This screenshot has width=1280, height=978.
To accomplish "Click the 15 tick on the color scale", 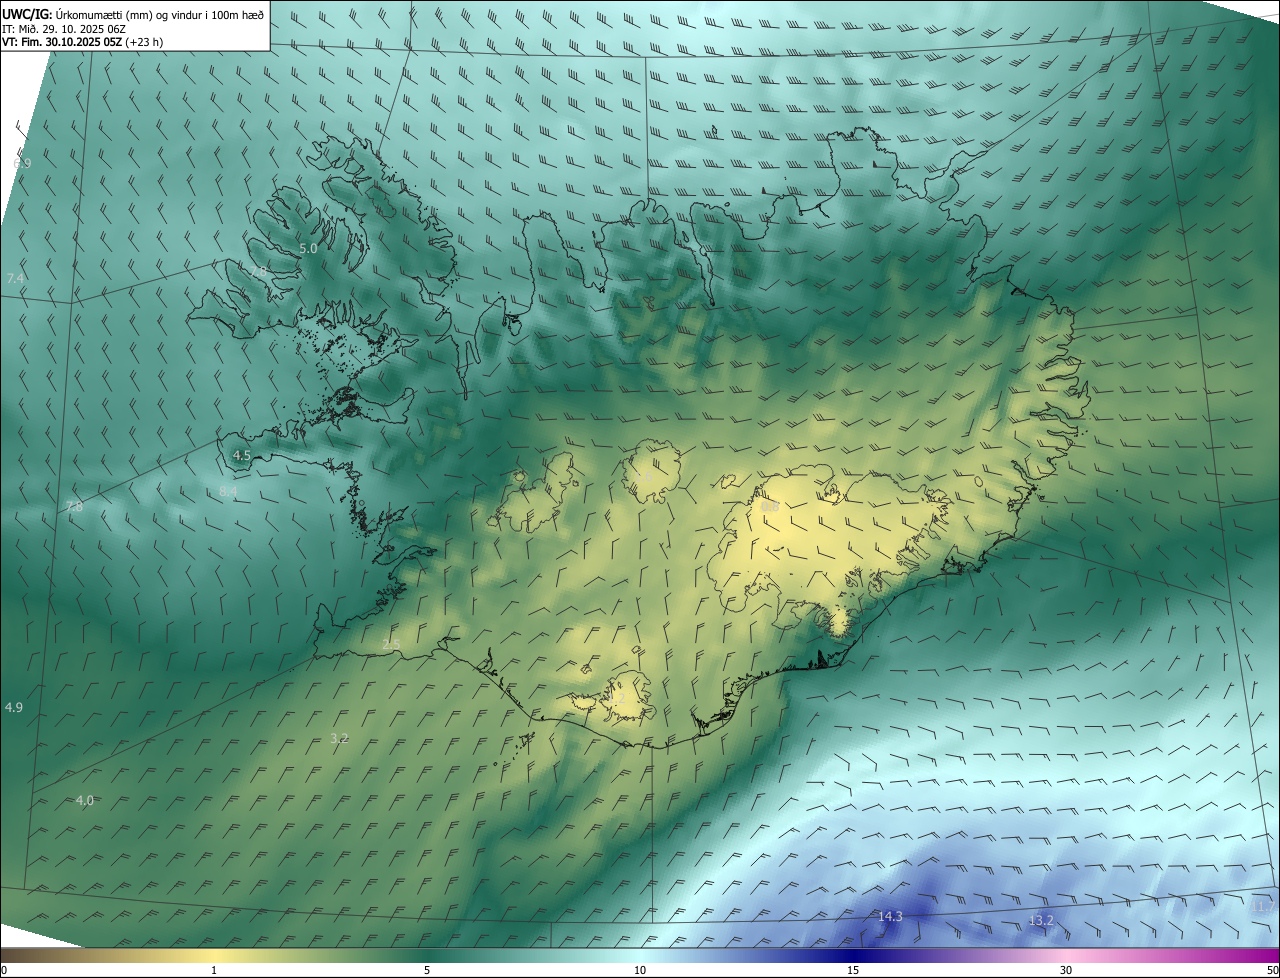I will tap(853, 970).
